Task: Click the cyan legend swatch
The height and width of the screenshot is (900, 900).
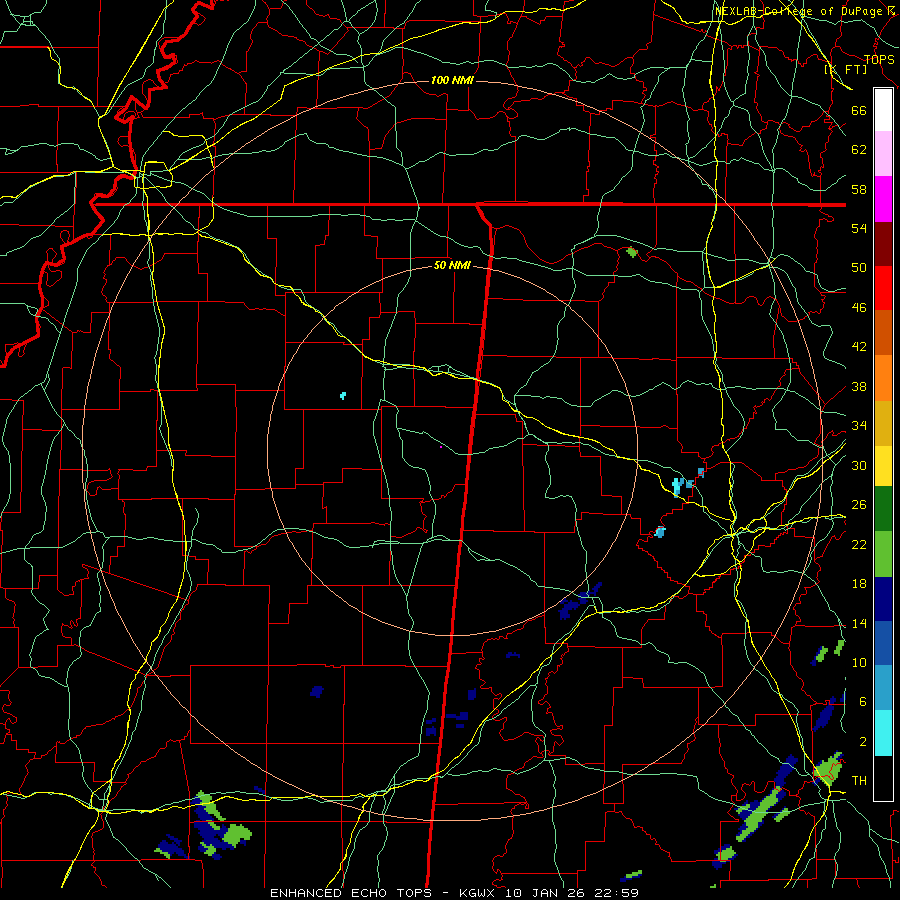Action: [x=883, y=733]
